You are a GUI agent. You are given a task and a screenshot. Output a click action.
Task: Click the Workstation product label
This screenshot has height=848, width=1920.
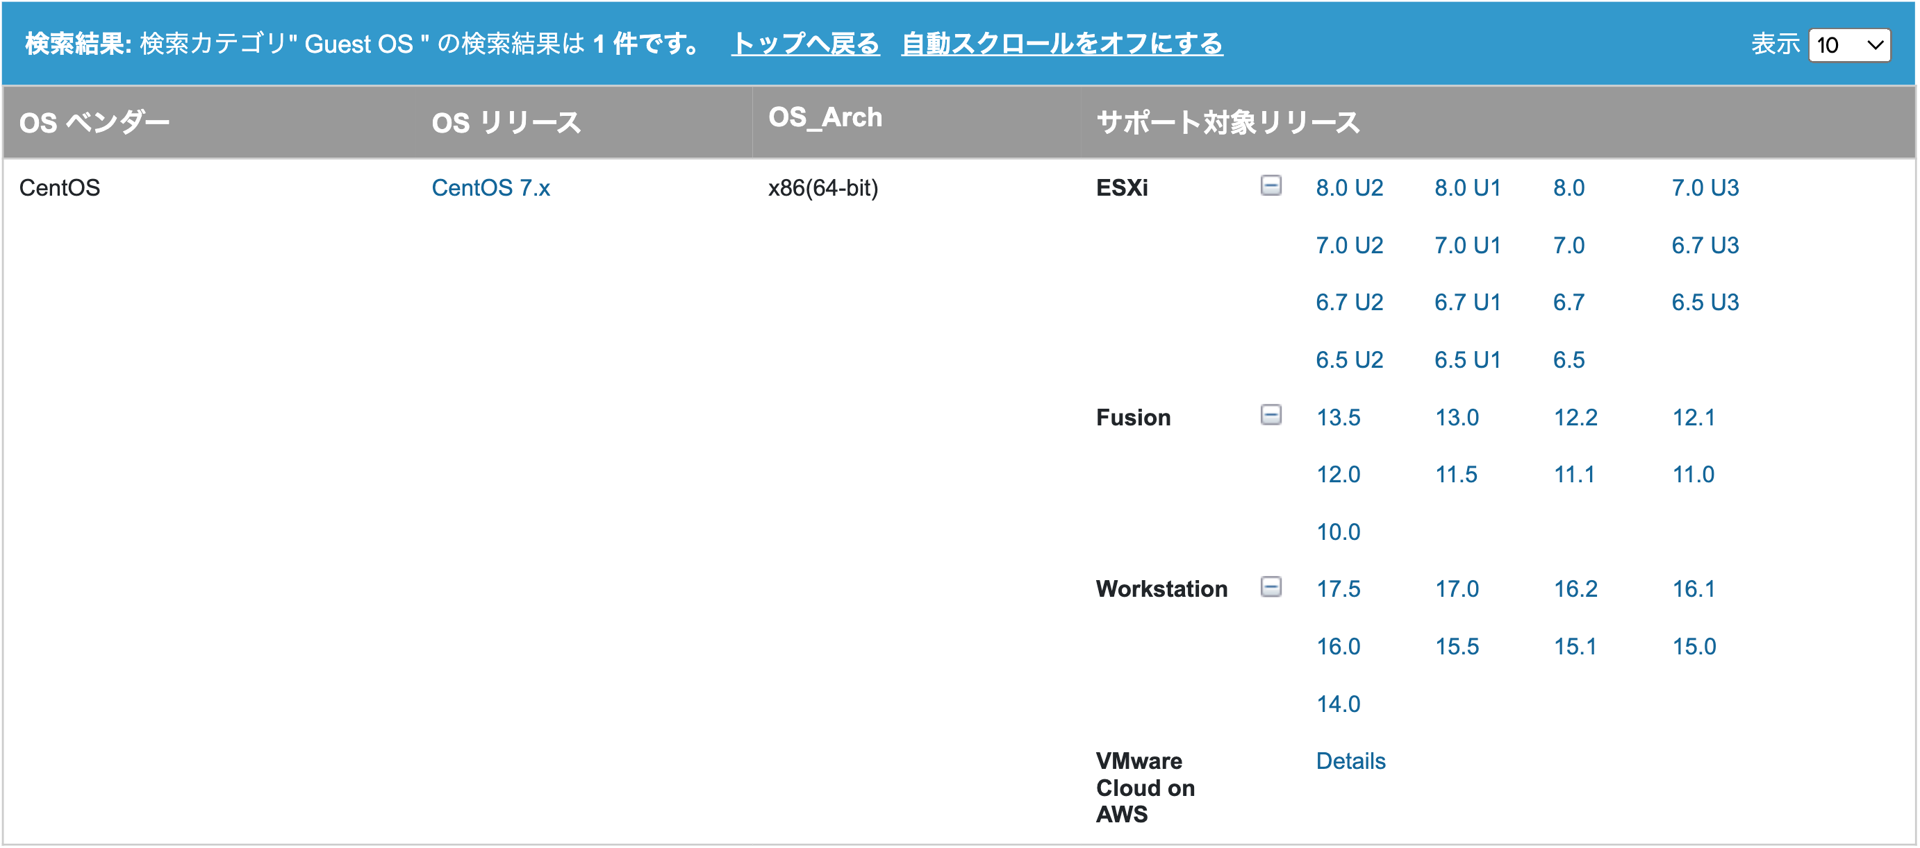point(1161,589)
